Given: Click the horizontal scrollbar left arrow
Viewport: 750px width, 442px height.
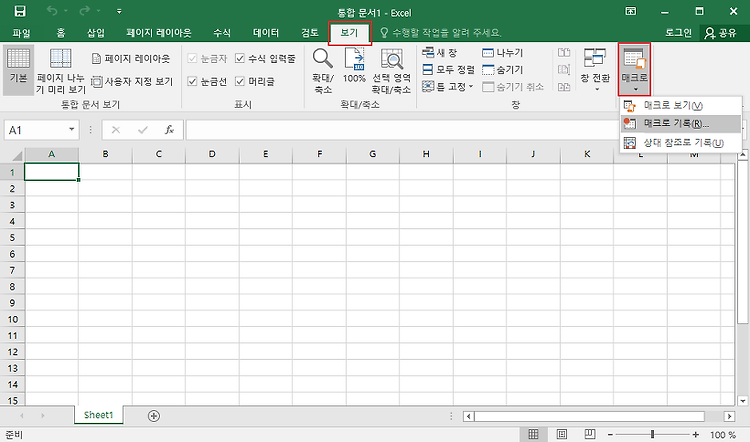Looking at the screenshot, I should coord(468,416).
